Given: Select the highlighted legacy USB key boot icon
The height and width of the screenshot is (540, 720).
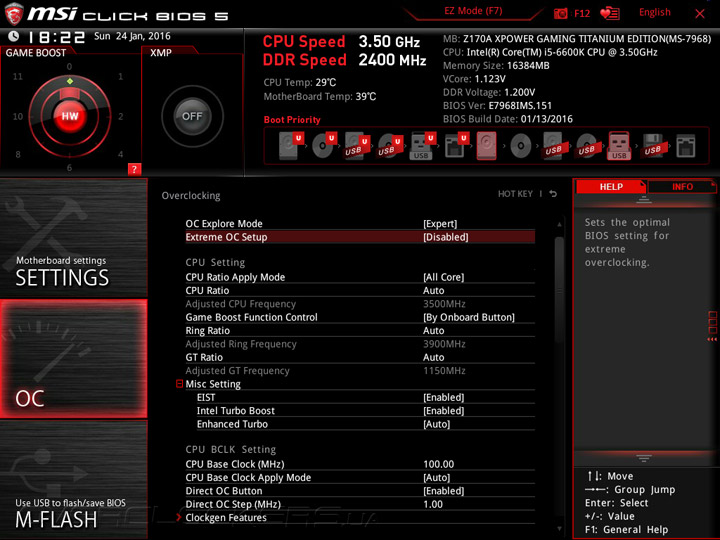Looking at the screenshot, I should click(619, 146).
